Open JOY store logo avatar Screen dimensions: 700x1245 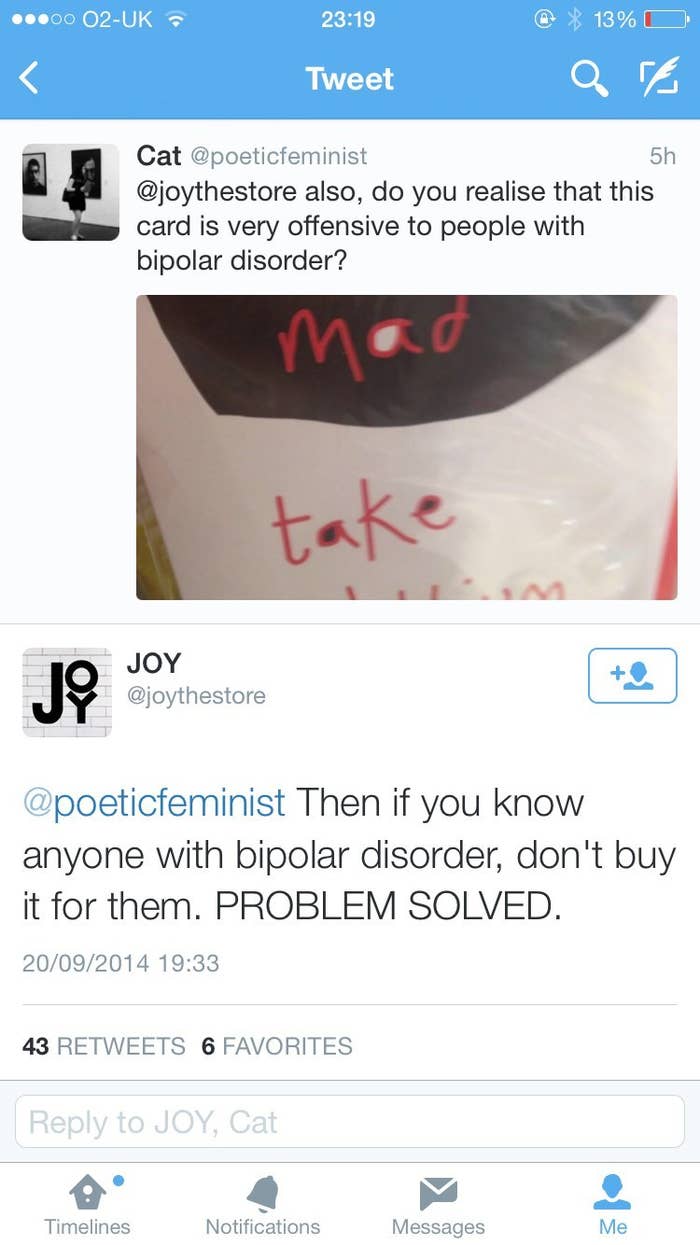(67, 692)
